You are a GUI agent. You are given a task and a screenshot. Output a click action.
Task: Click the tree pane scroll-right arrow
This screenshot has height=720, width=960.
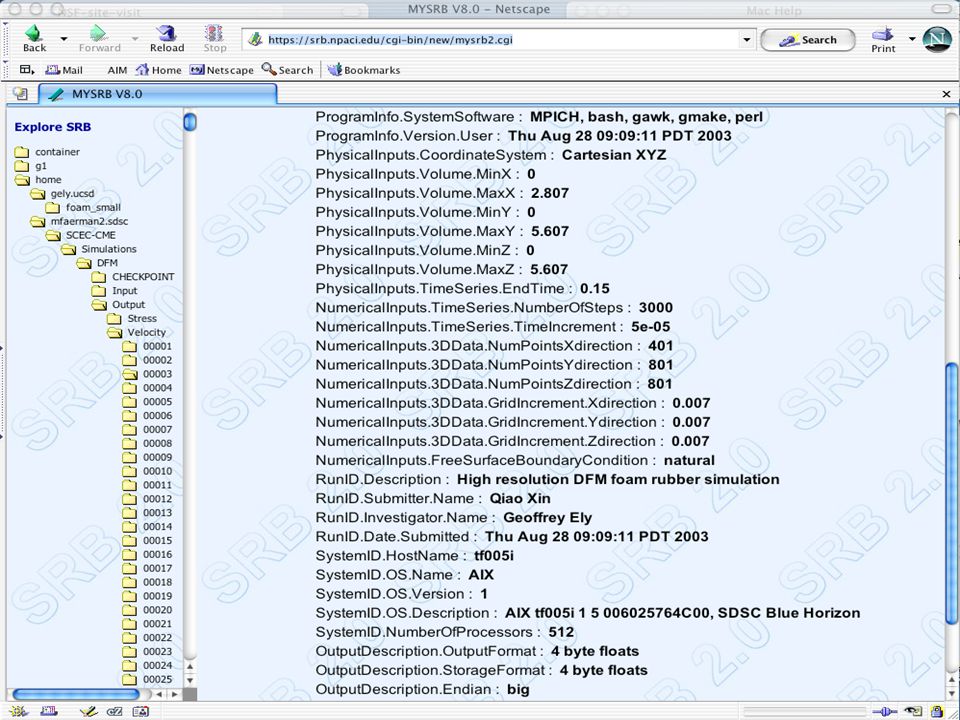click(x=174, y=694)
